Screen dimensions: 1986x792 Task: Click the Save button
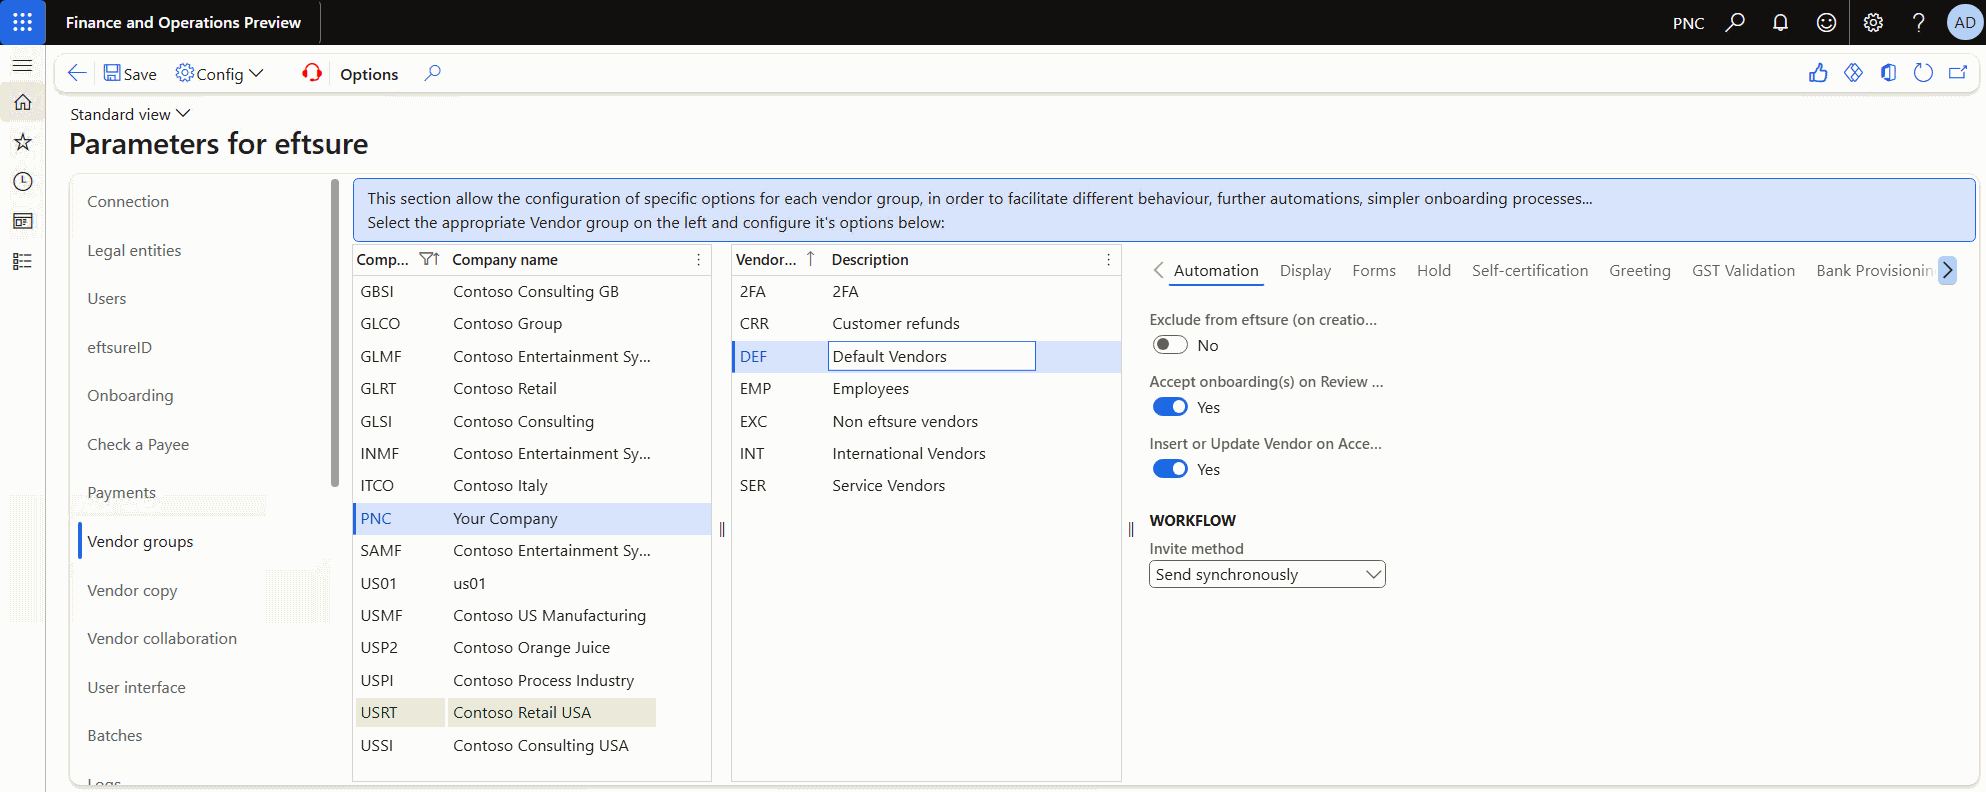pyautogui.click(x=130, y=73)
